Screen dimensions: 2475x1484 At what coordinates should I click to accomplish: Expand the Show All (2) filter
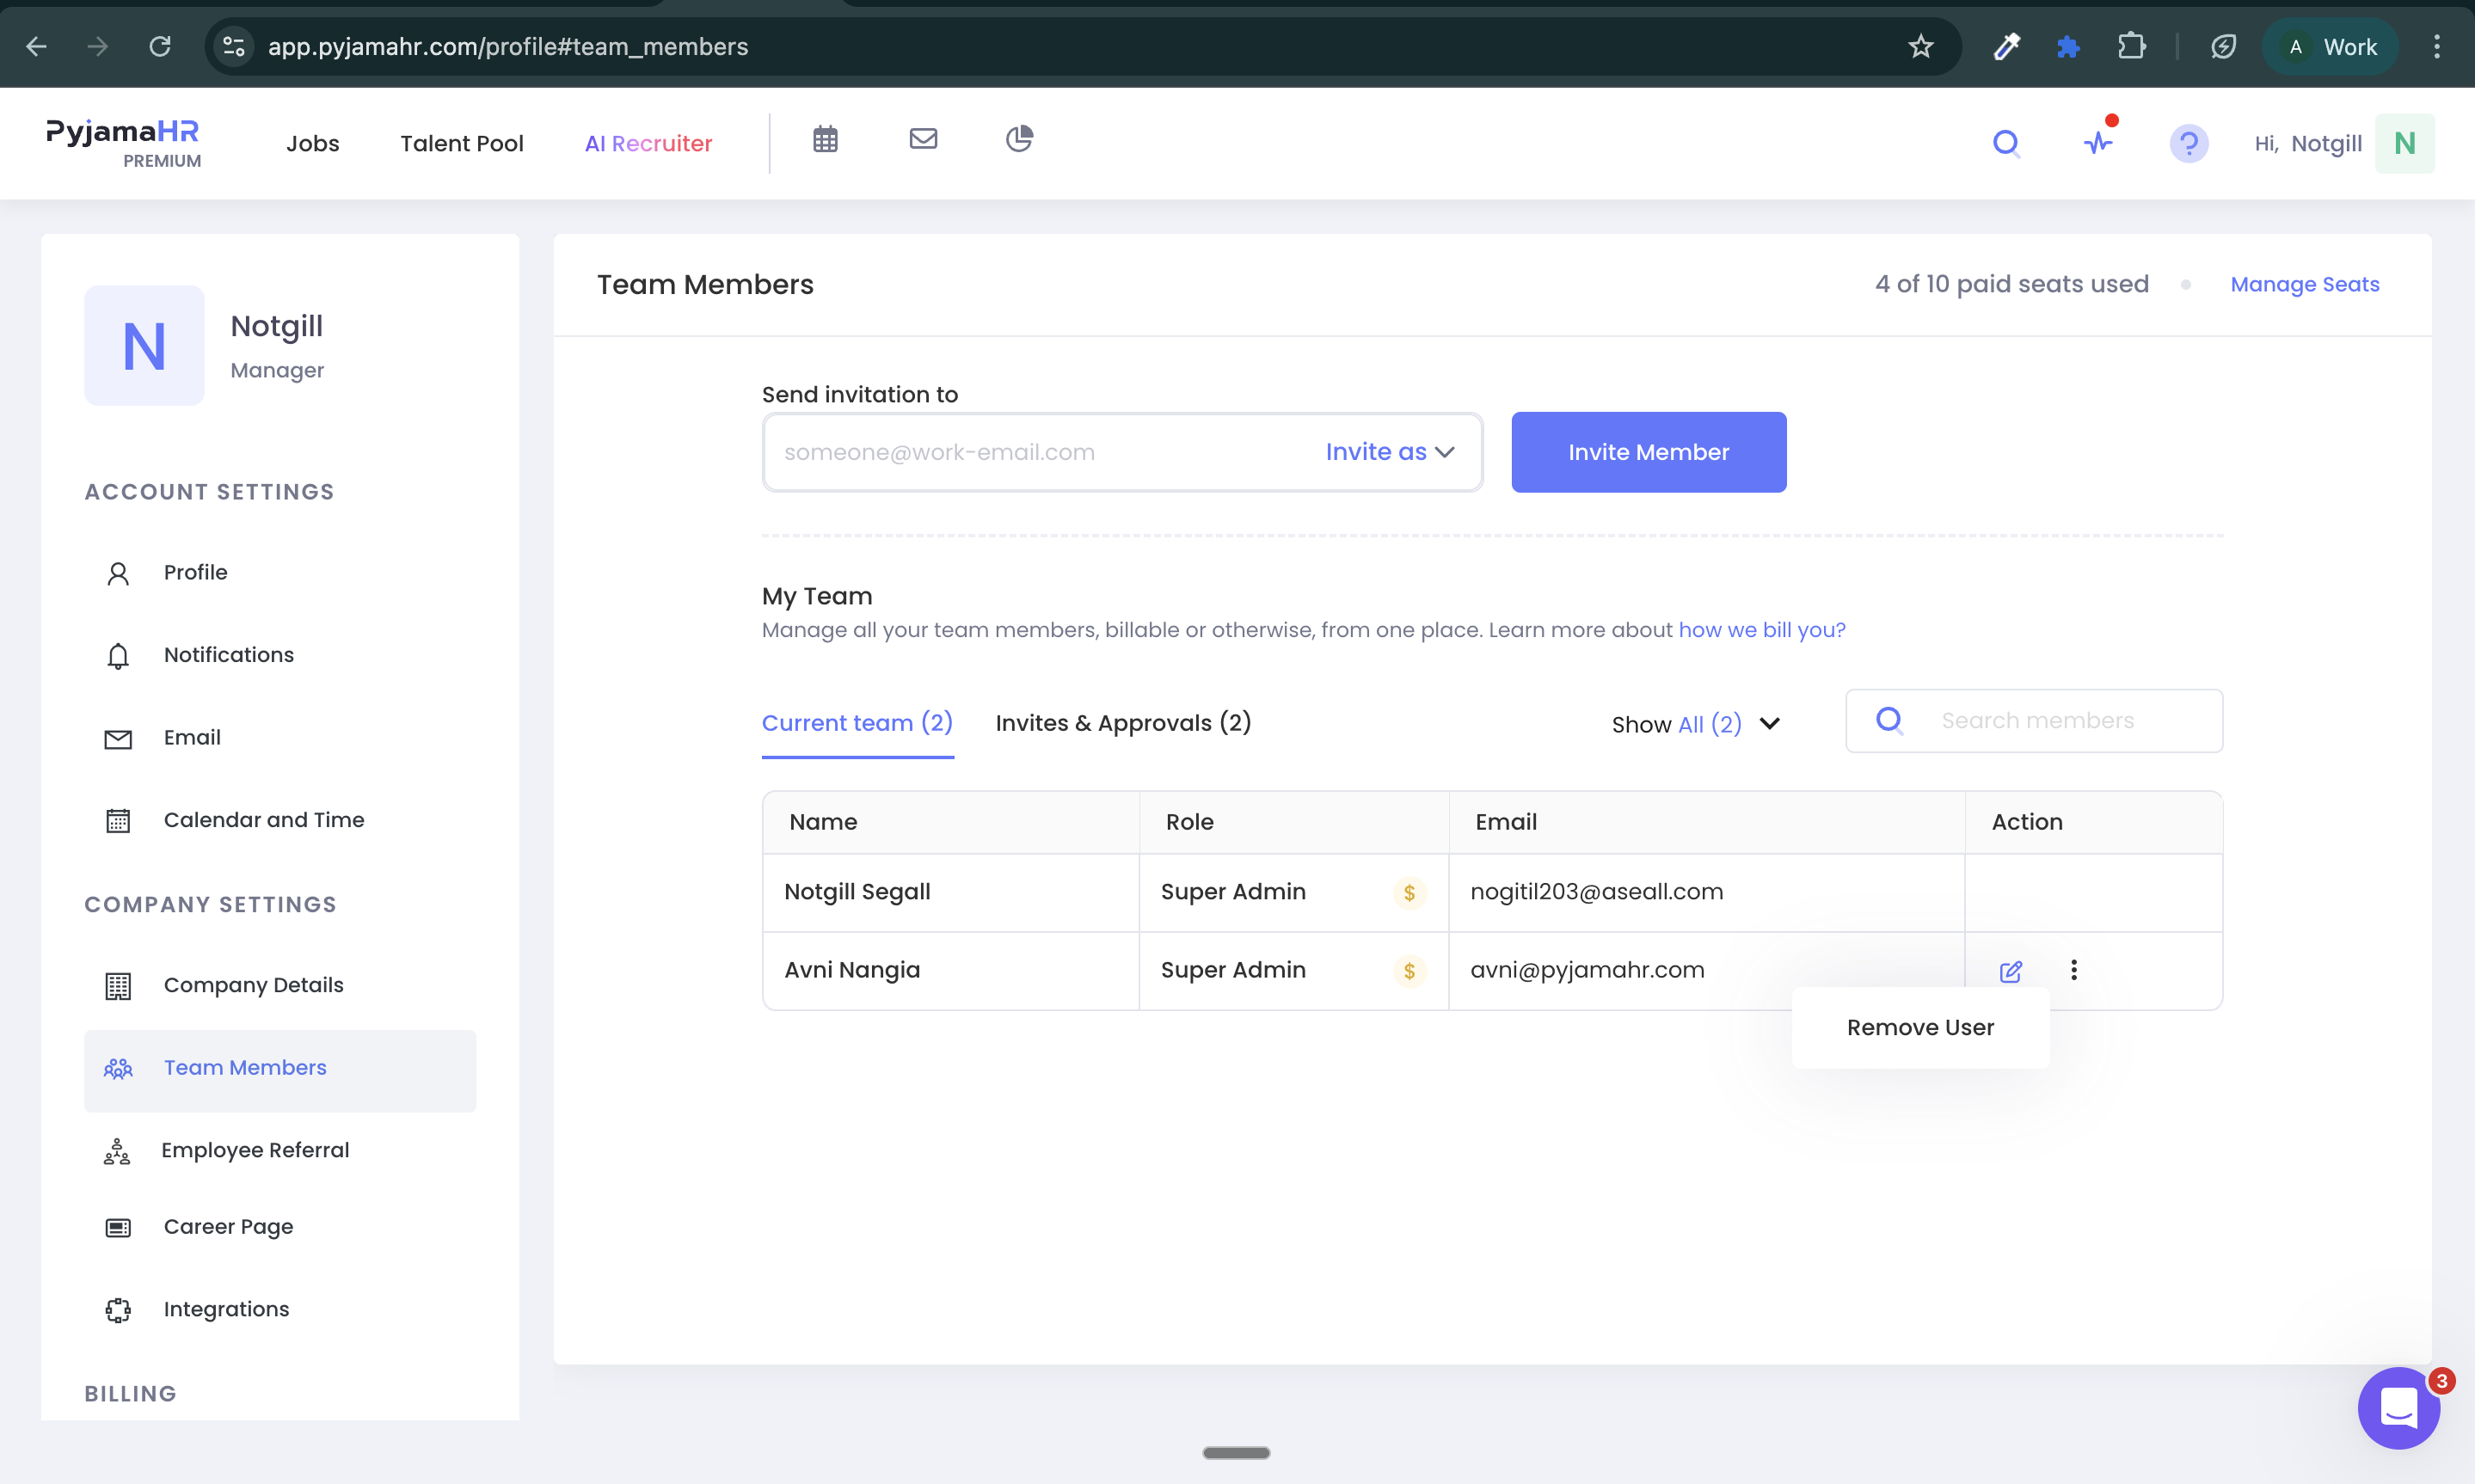coord(1696,724)
